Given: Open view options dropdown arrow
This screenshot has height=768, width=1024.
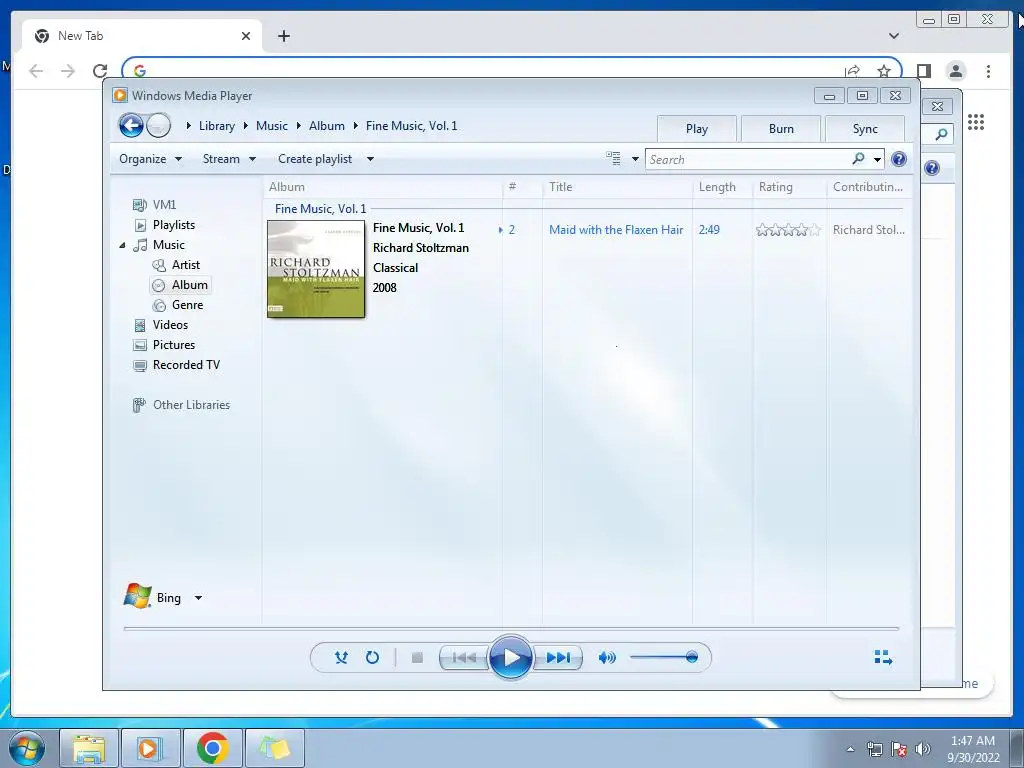Looking at the screenshot, I should pyautogui.click(x=635, y=159).
